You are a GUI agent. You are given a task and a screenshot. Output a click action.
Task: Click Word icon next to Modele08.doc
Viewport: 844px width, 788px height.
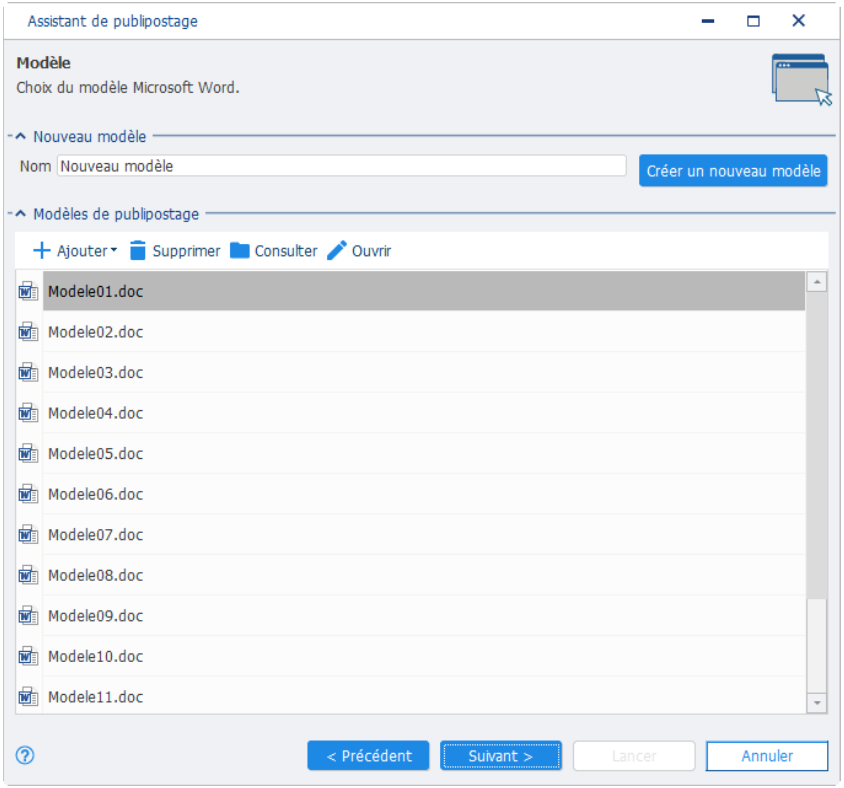coord(28,575)
